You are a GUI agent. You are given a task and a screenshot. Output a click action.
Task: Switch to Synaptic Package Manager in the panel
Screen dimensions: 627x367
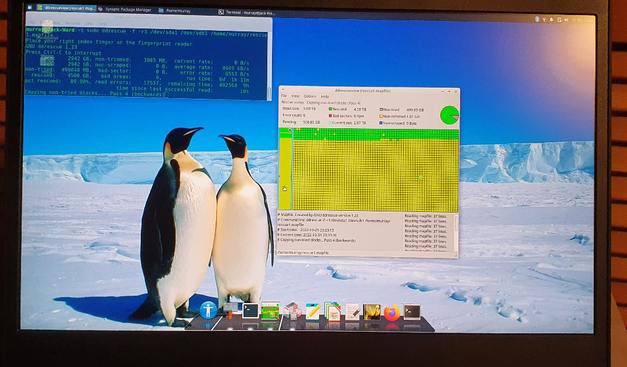tap(125, 9)
